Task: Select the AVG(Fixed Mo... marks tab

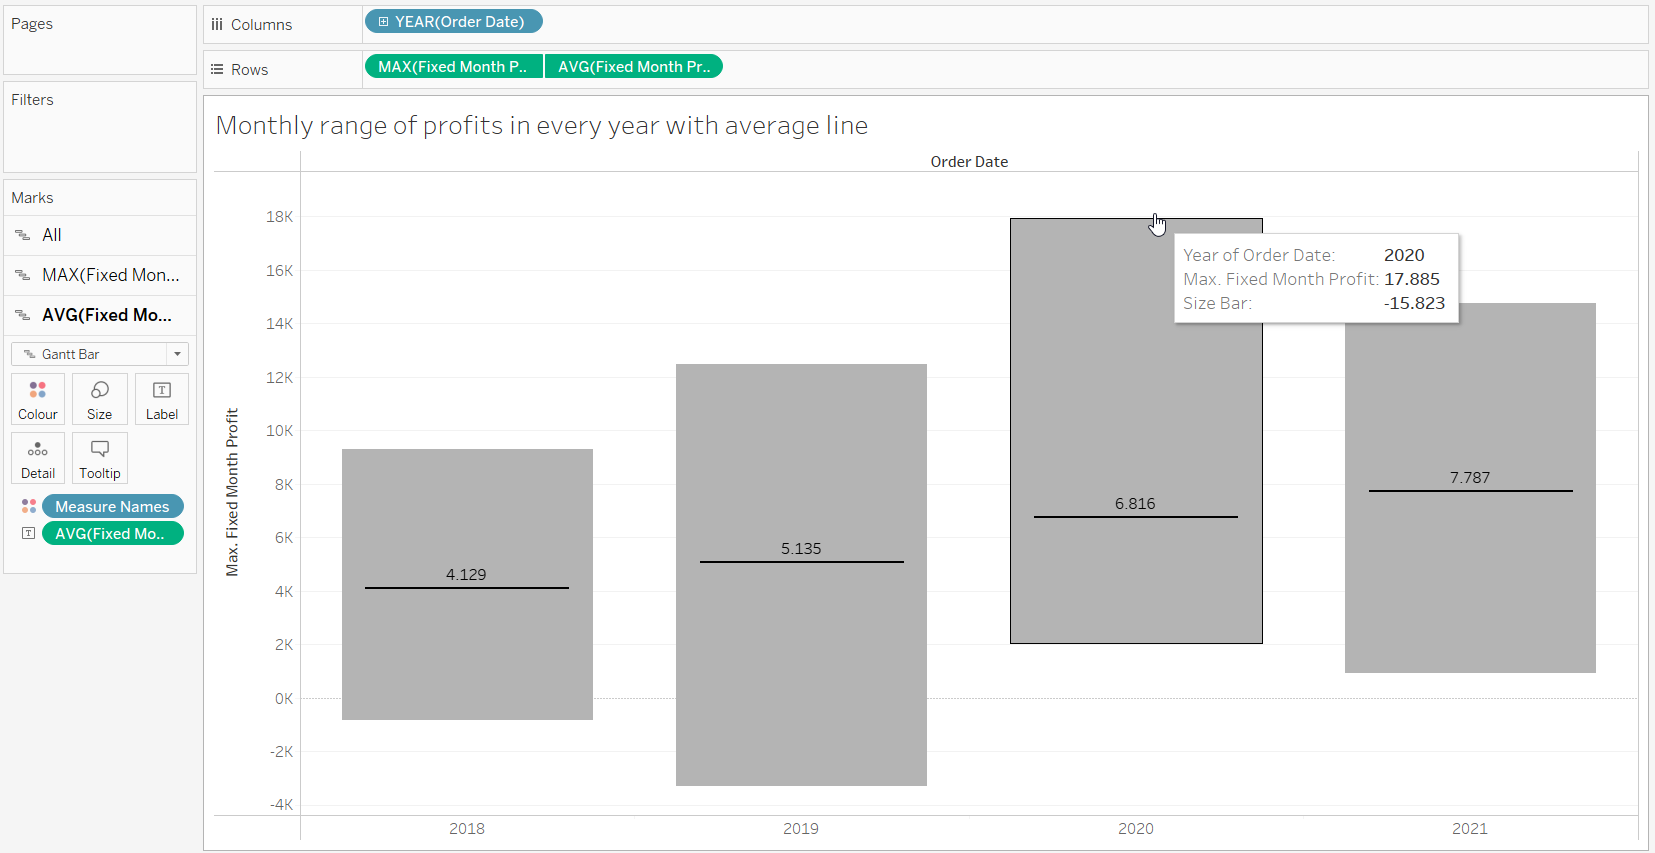Action: [100, 315]
